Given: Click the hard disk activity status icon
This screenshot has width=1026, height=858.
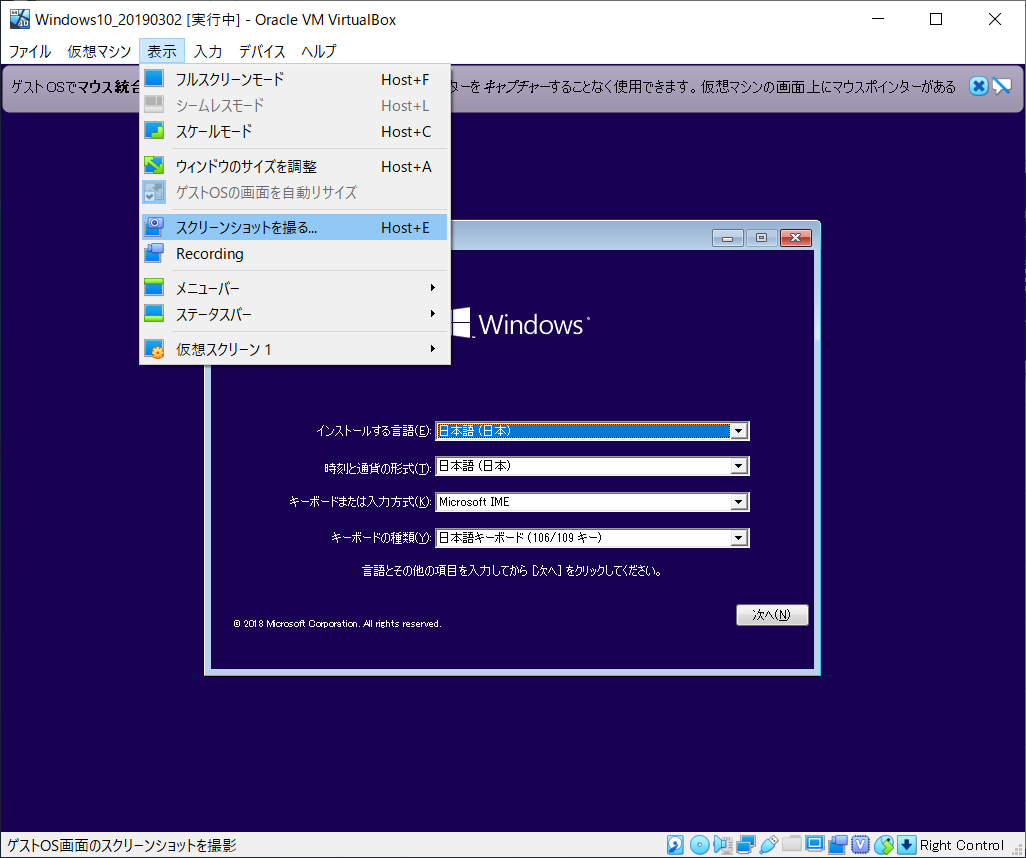Looking at the screenshot, I should point(675,845).
